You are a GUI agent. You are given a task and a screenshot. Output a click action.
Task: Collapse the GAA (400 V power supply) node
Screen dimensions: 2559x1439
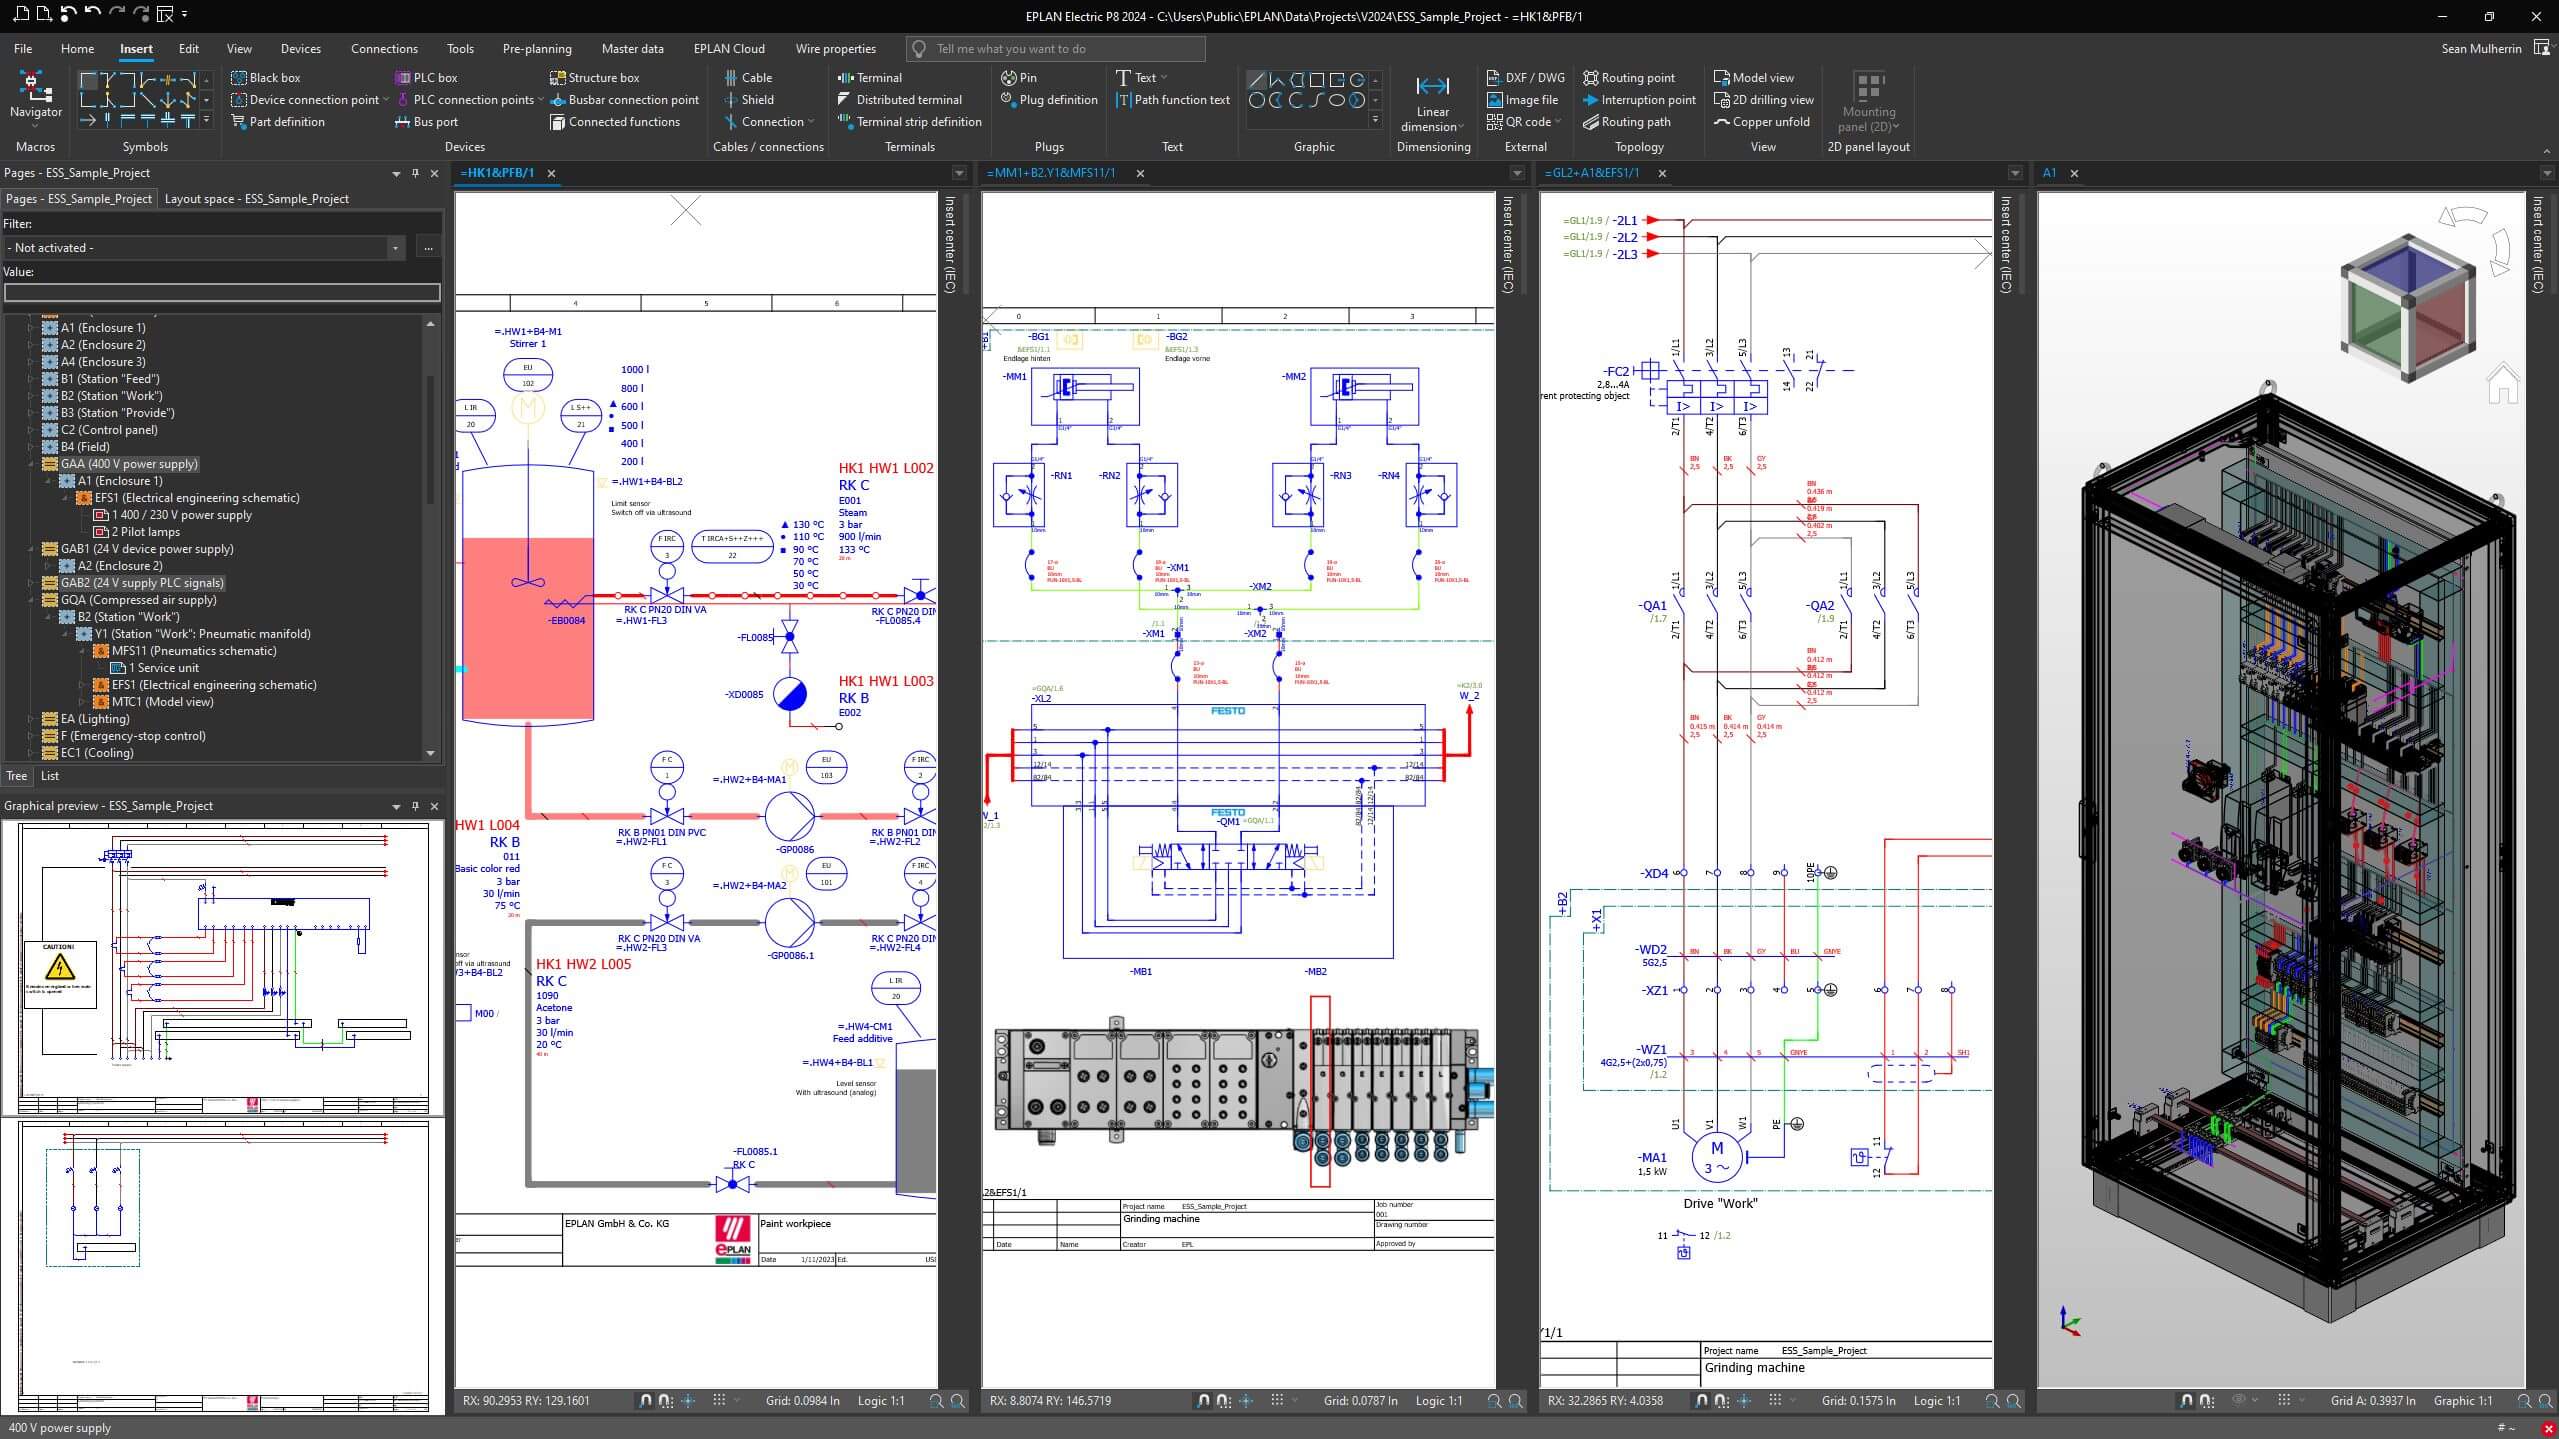pos(31,464)
